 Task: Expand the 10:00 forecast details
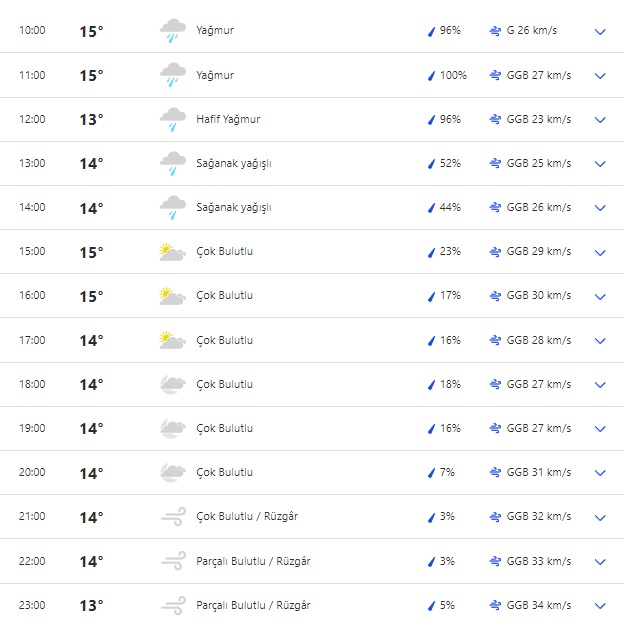click(x=600, y=31)
